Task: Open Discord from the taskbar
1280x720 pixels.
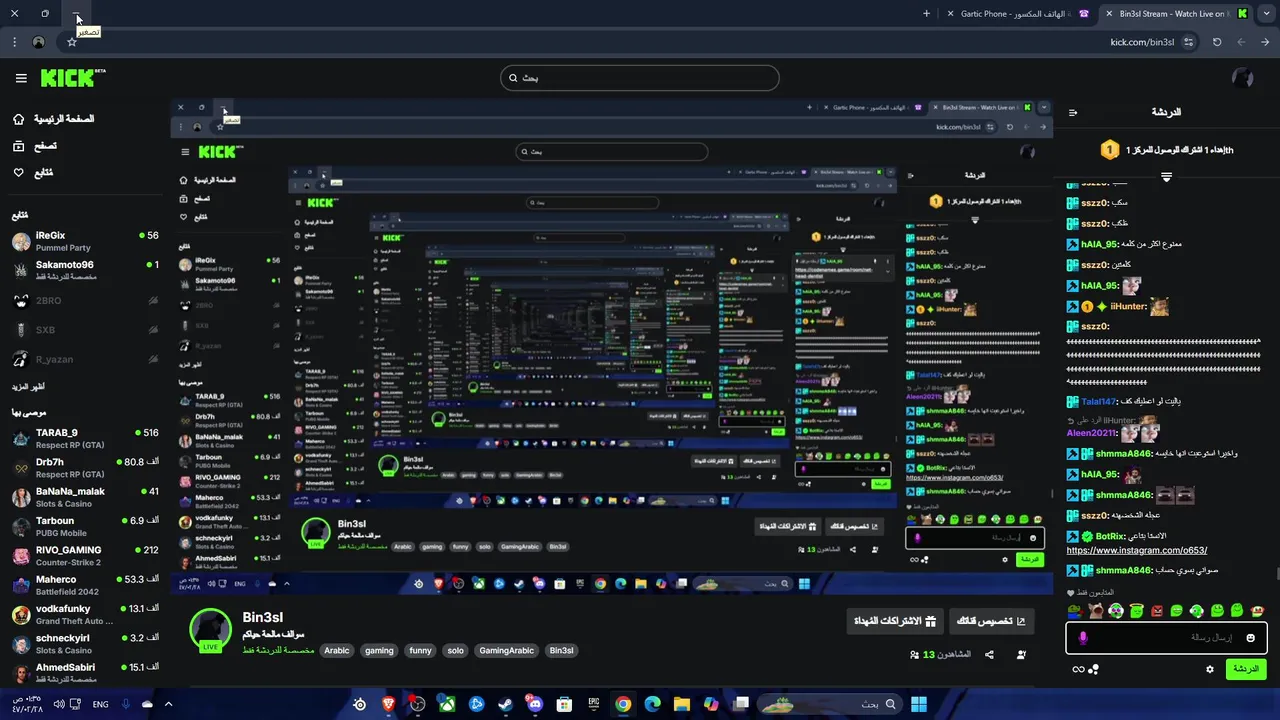Action: pyautogui.click(x=535, y=704)
